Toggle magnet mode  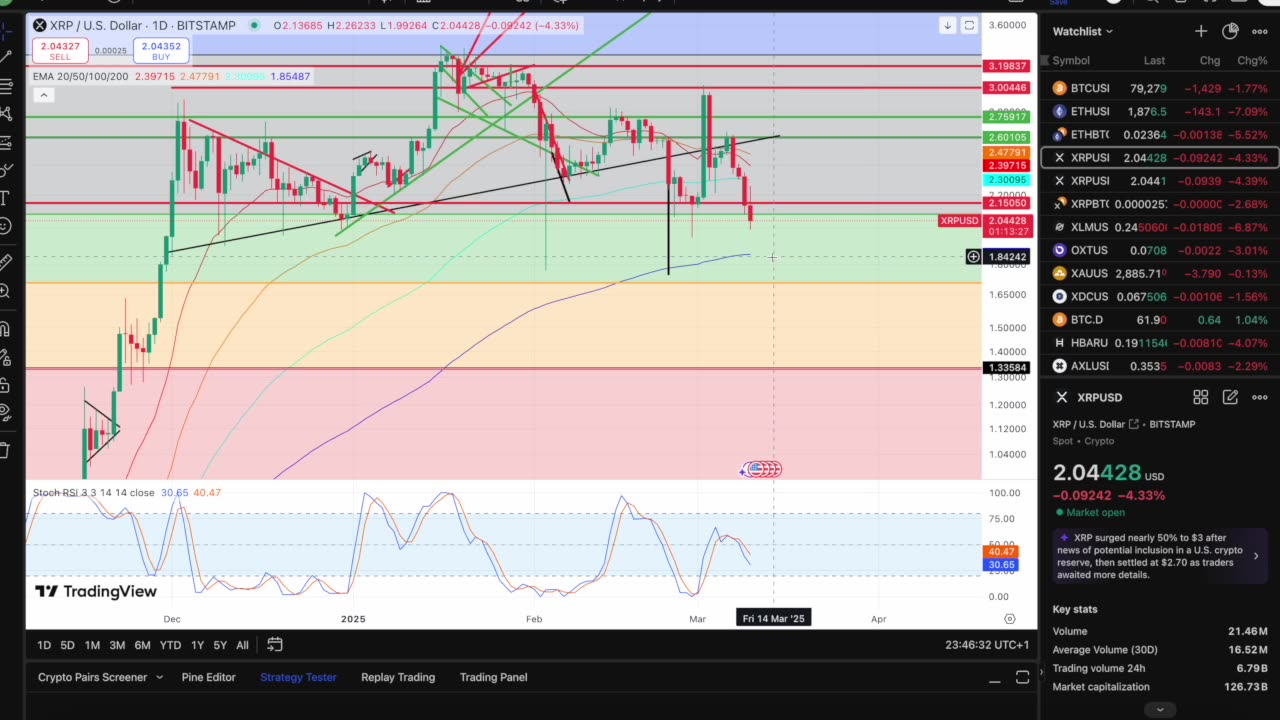coord(5,328)
